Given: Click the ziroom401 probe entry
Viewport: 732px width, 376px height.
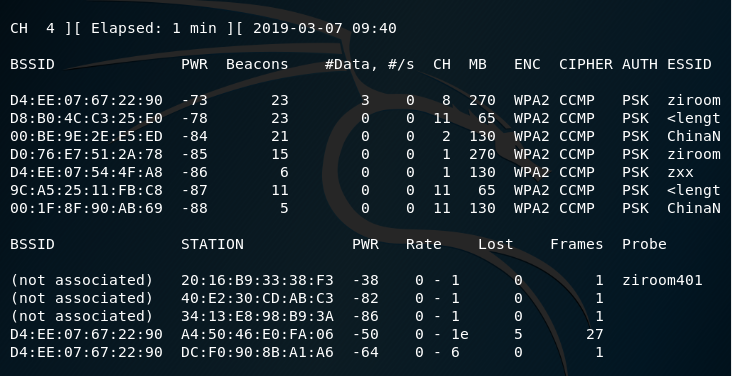Looking at the screenshot, I should coord(662,280).
